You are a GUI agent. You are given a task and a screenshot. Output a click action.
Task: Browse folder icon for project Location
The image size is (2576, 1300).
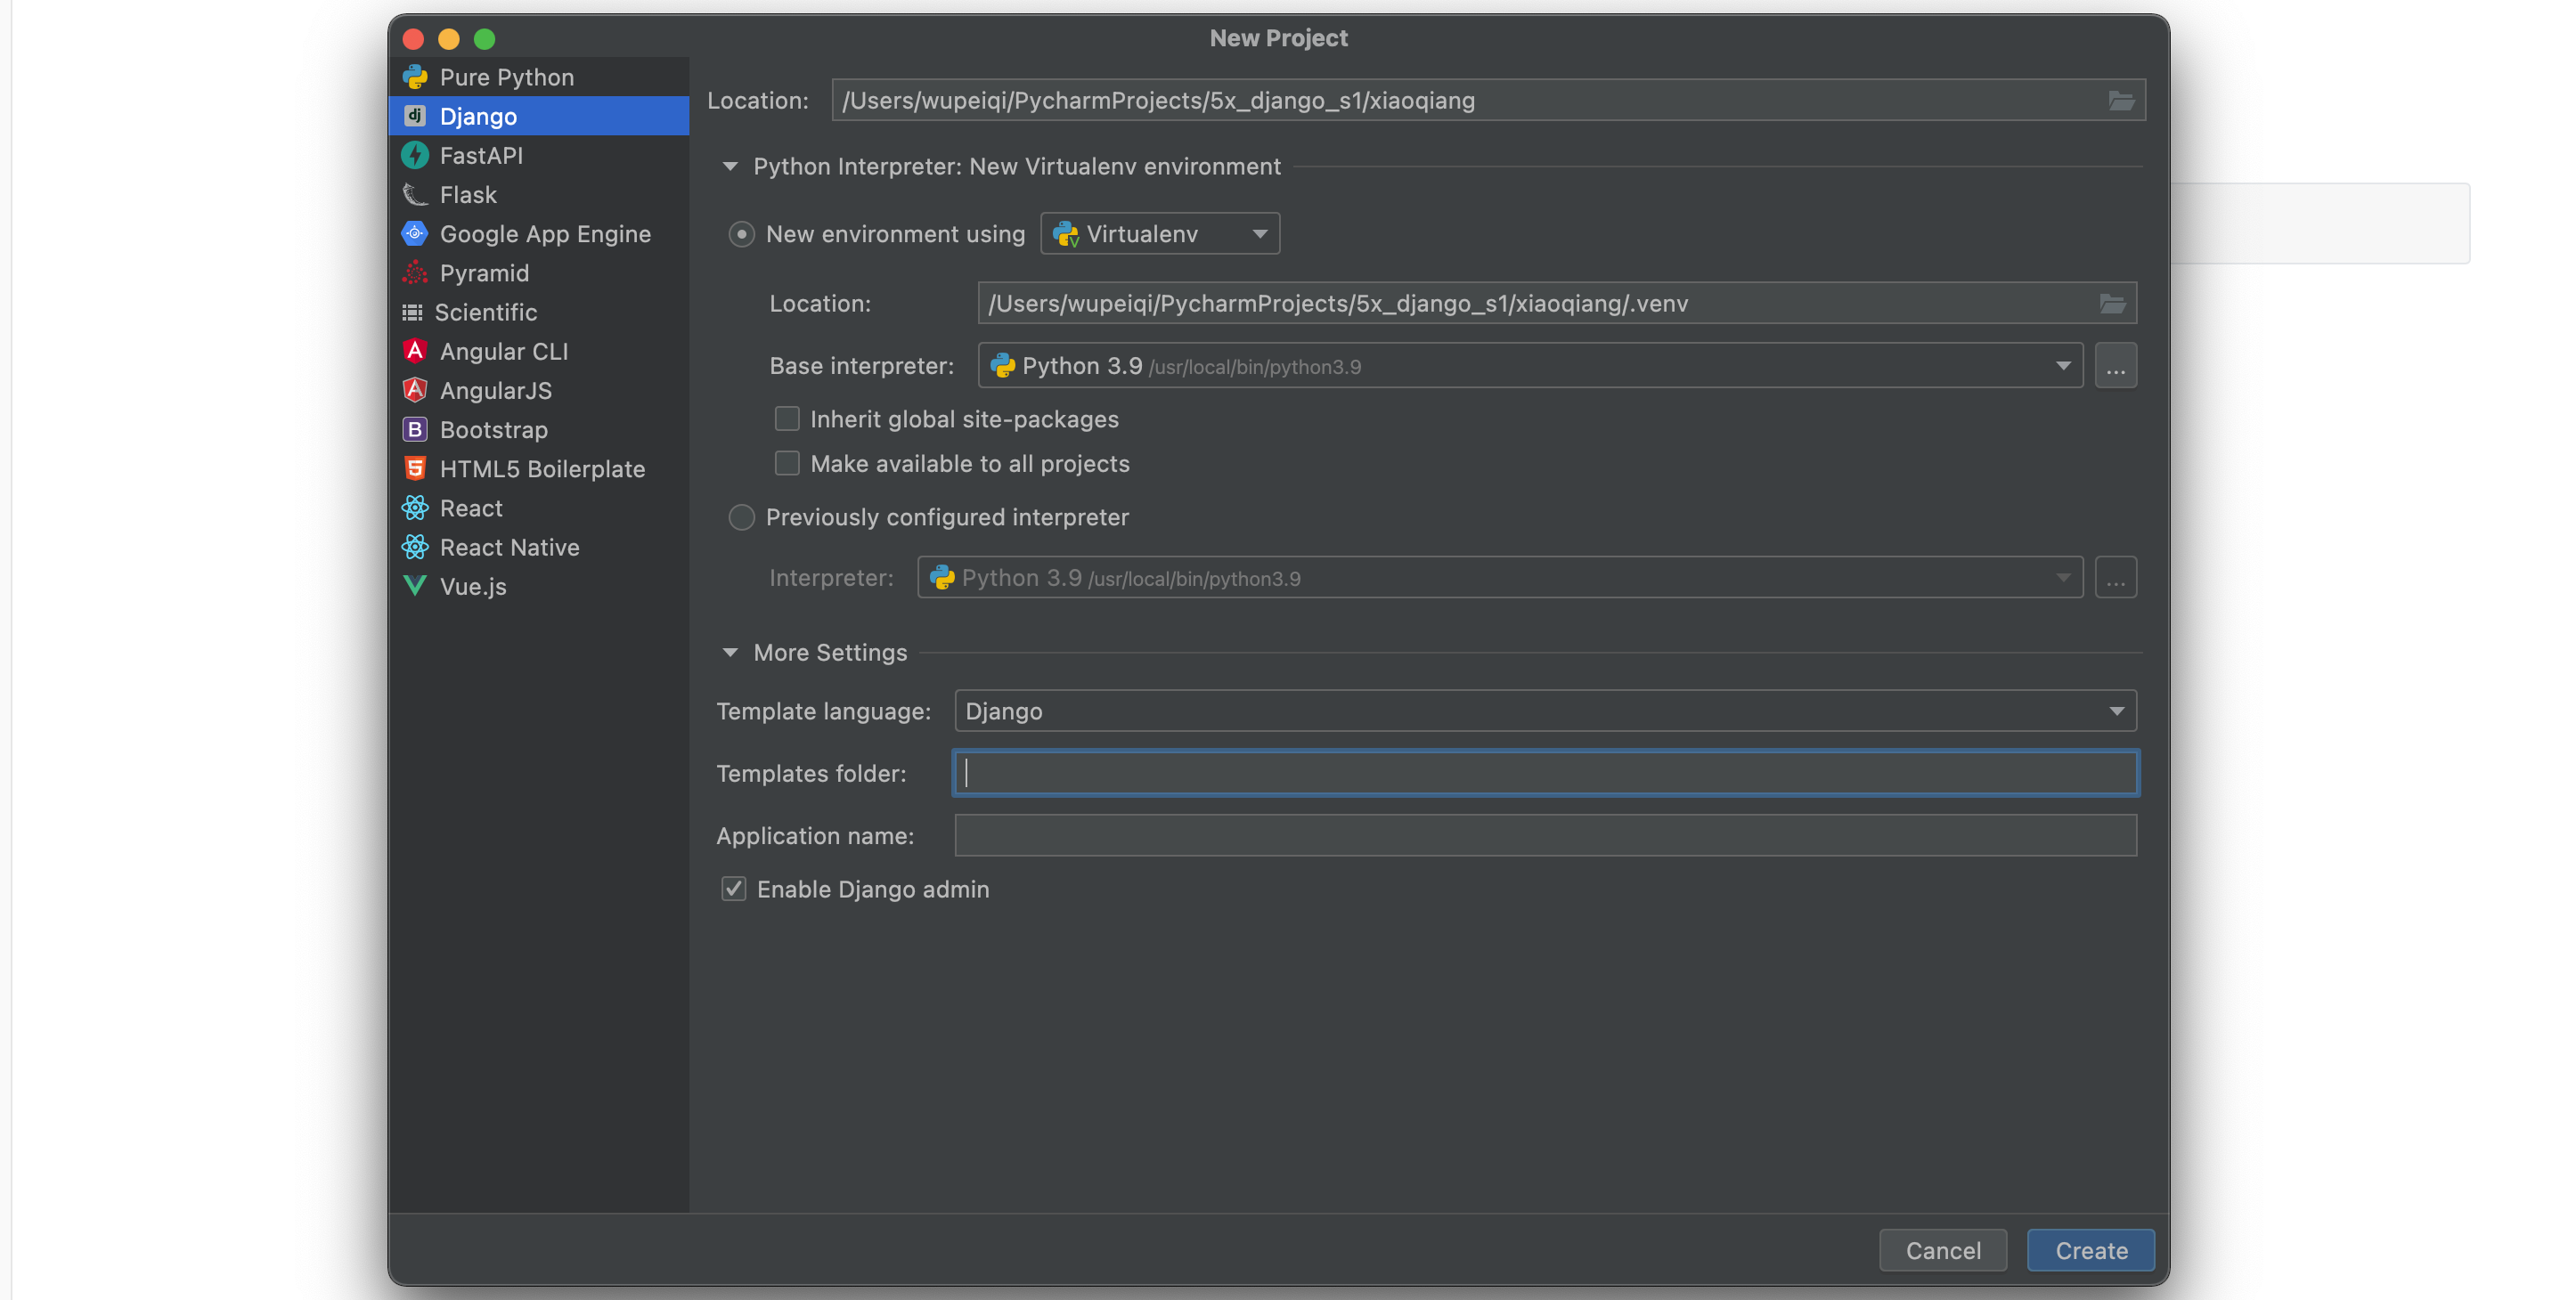click(x=2121, y=101)
